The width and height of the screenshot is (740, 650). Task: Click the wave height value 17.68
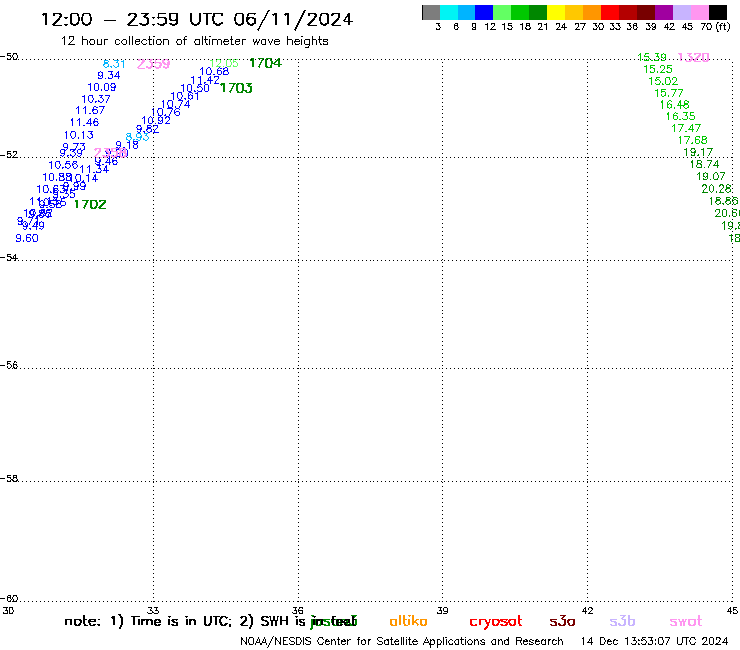(693, 140)
